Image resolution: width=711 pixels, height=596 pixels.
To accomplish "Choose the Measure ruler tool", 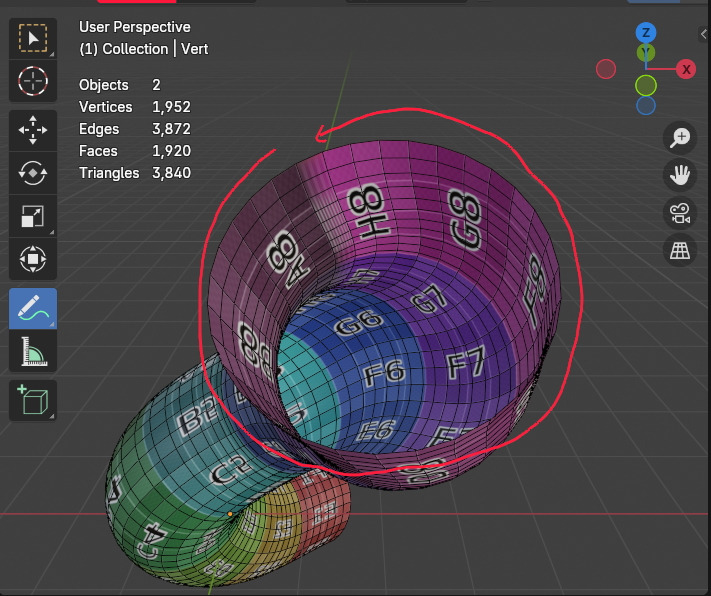I will 33,352.
